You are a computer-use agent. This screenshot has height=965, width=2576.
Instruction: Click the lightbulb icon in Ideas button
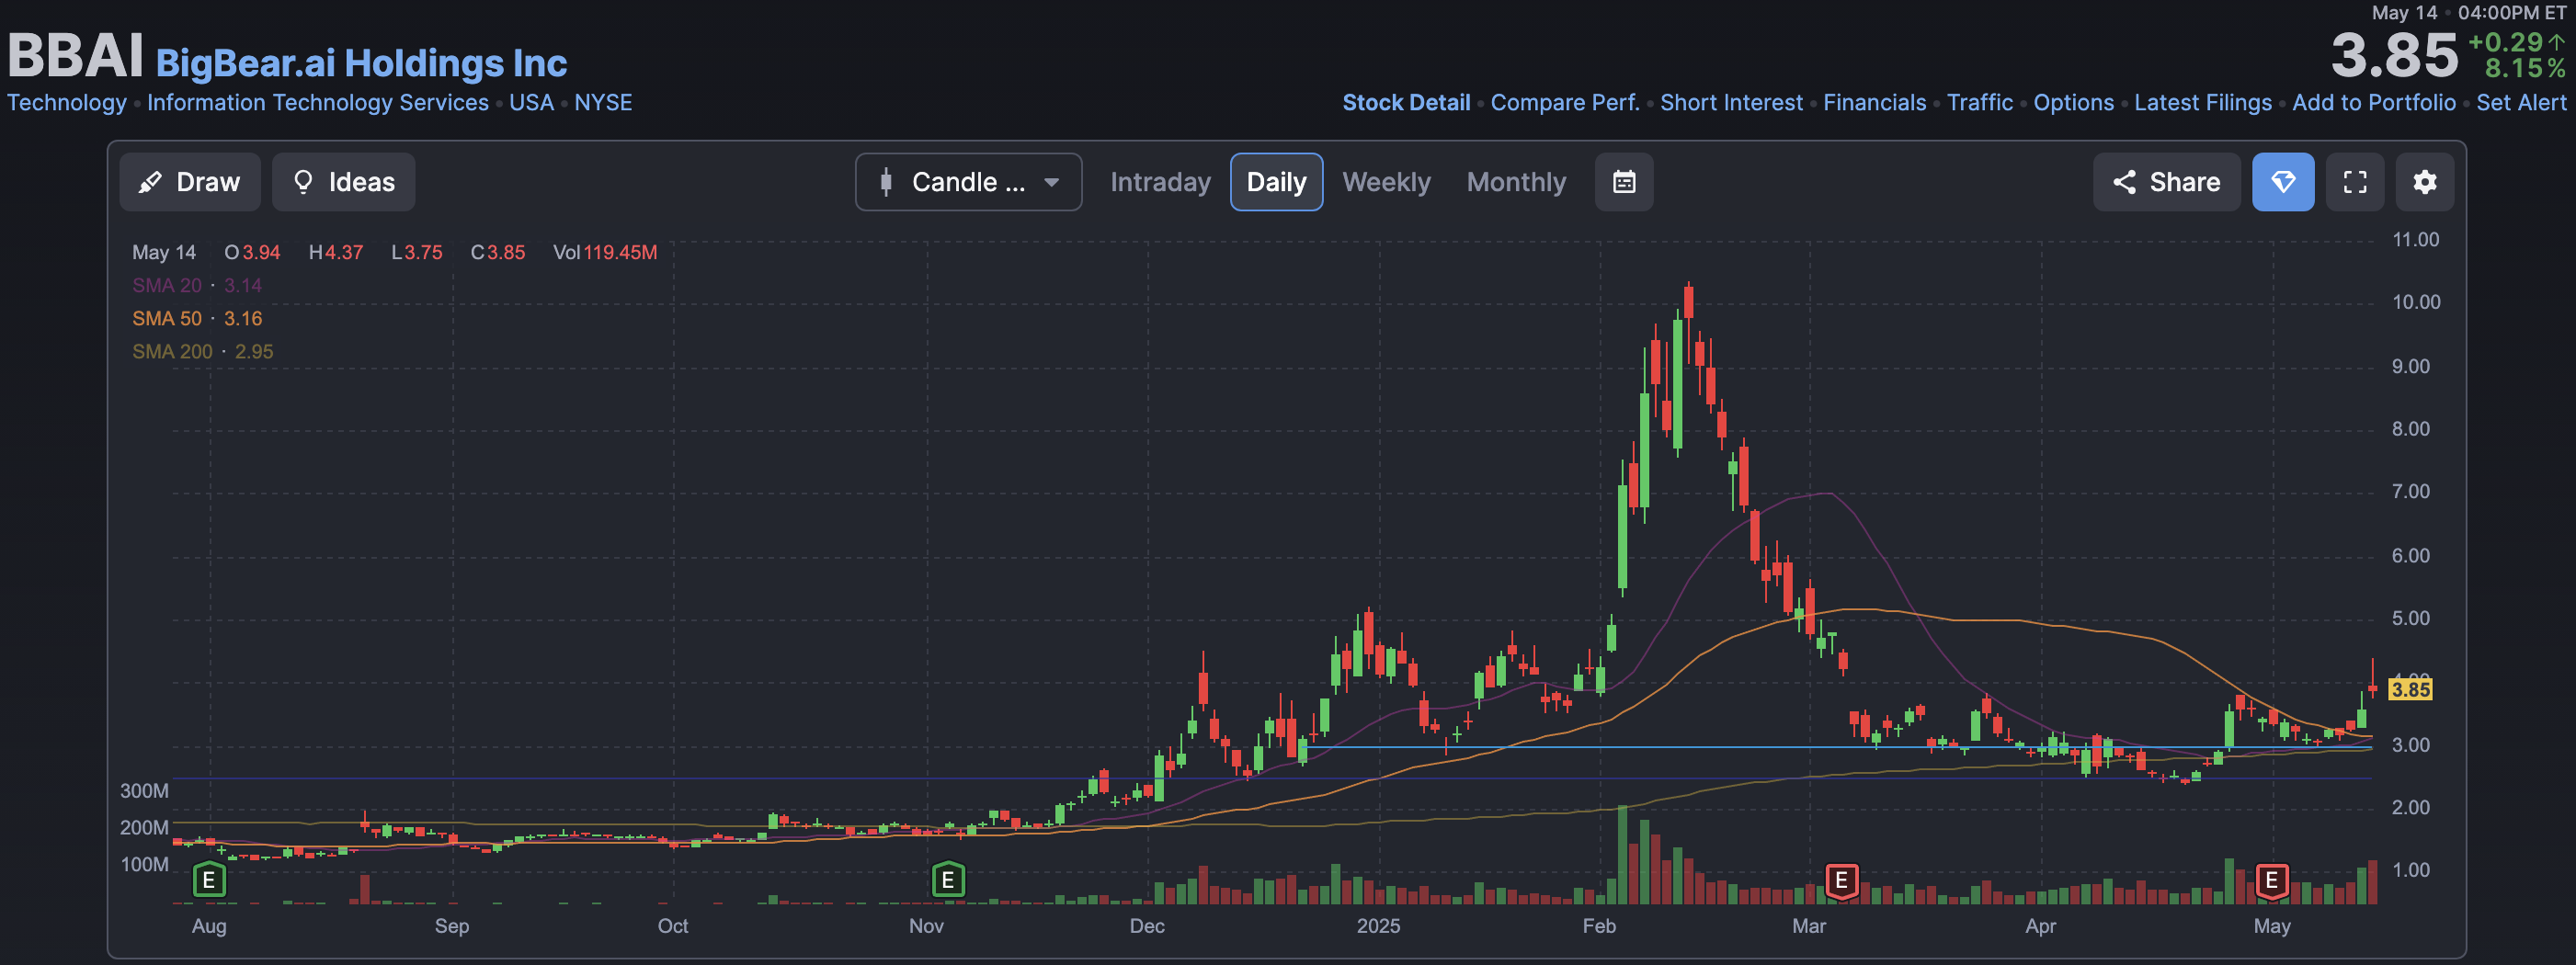pos(303,182)
